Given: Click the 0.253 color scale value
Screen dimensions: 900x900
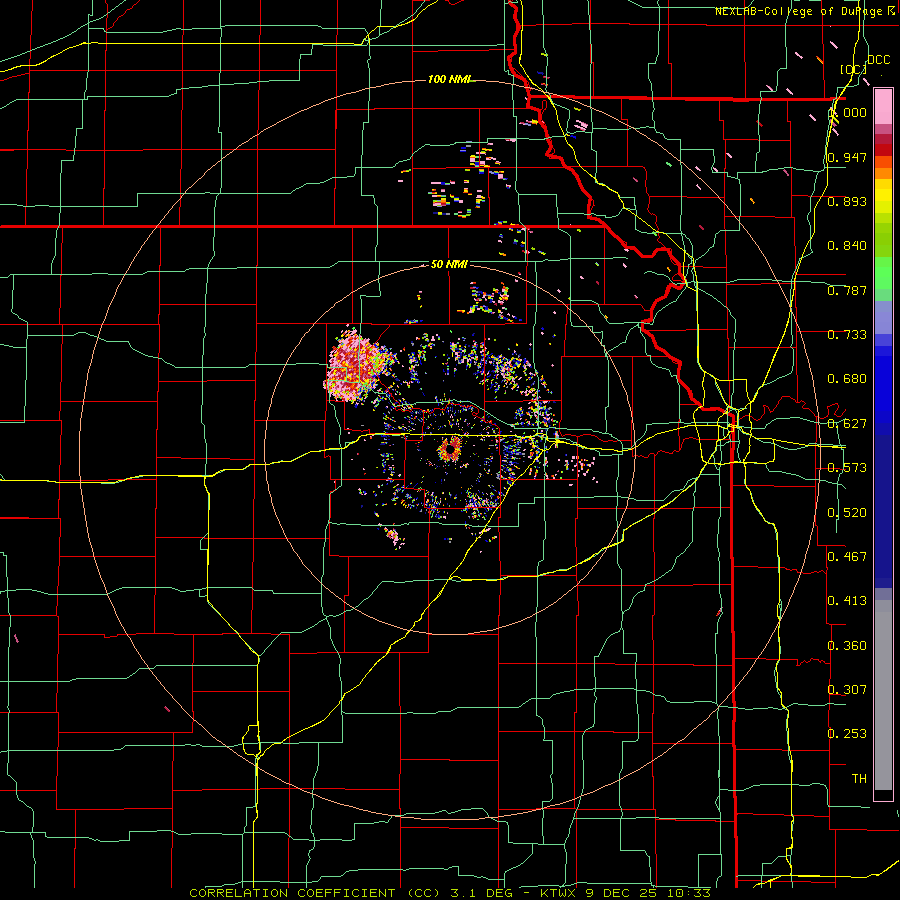Looking at the screenshot, I should (x=847, y=734).
